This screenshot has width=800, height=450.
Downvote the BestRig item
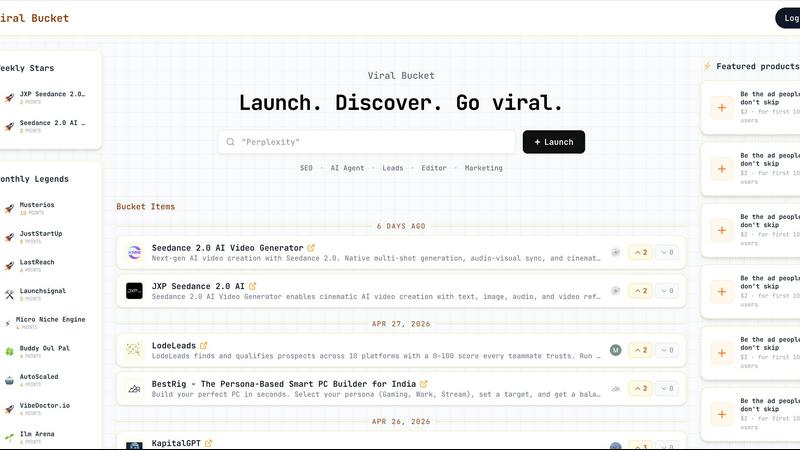pos(667,389)
